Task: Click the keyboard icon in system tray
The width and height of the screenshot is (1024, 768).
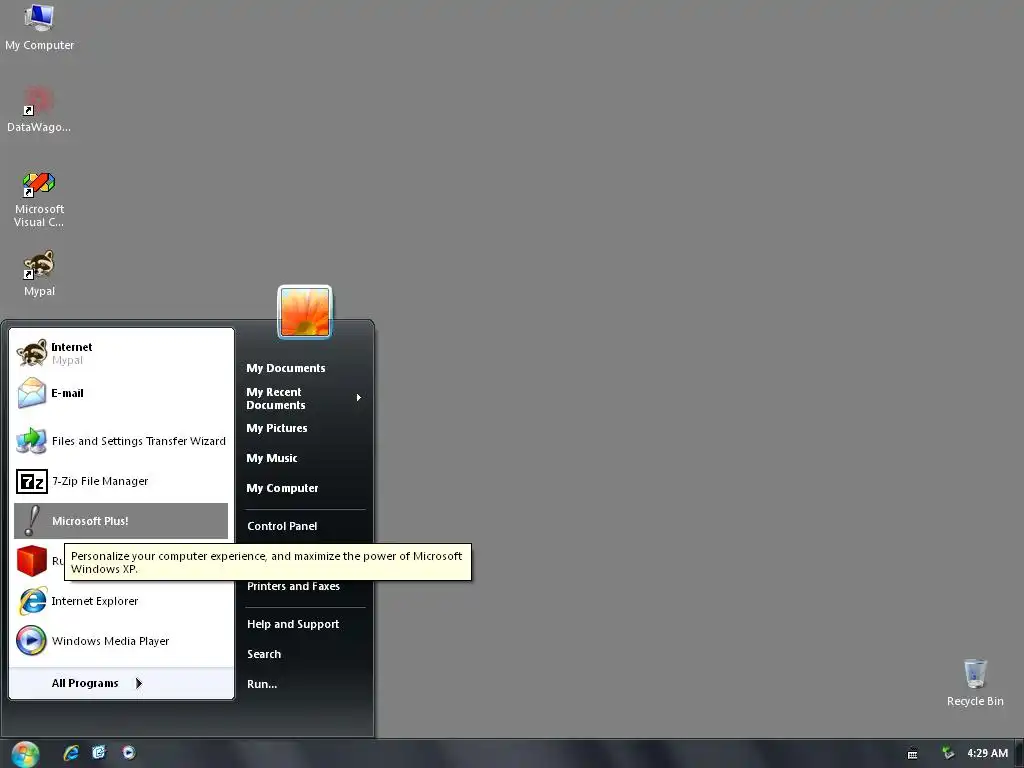Action: pos(912,754)
